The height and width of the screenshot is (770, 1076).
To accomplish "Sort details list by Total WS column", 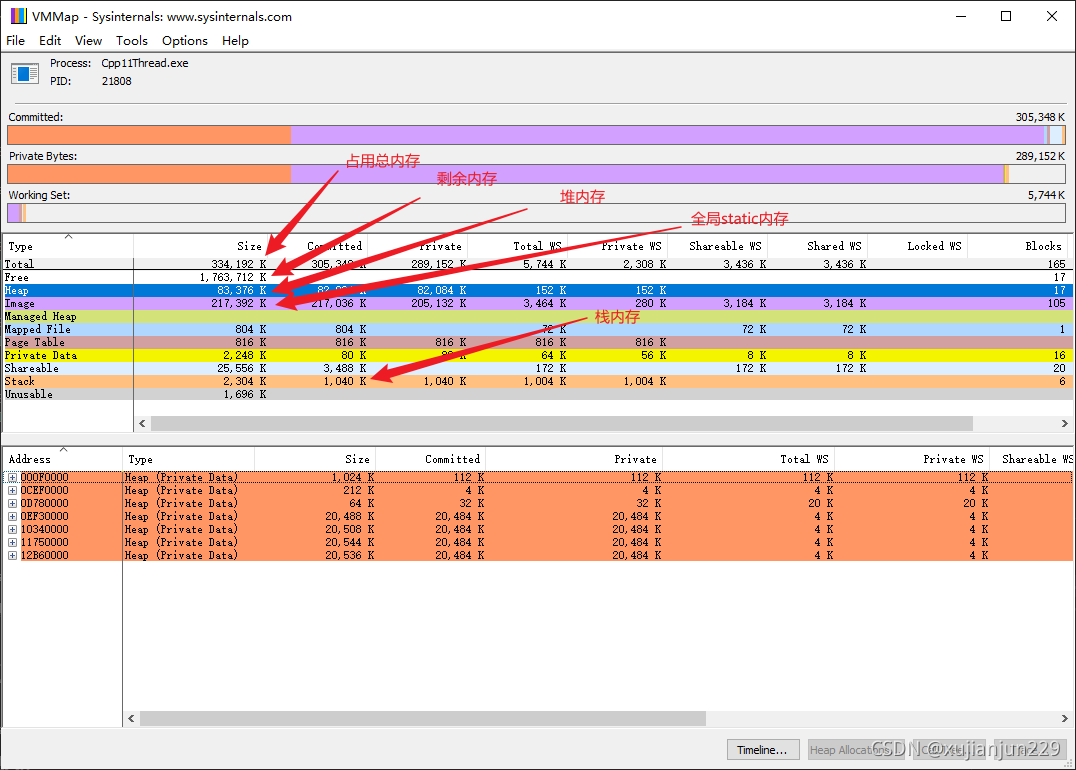I will (748, 459).
